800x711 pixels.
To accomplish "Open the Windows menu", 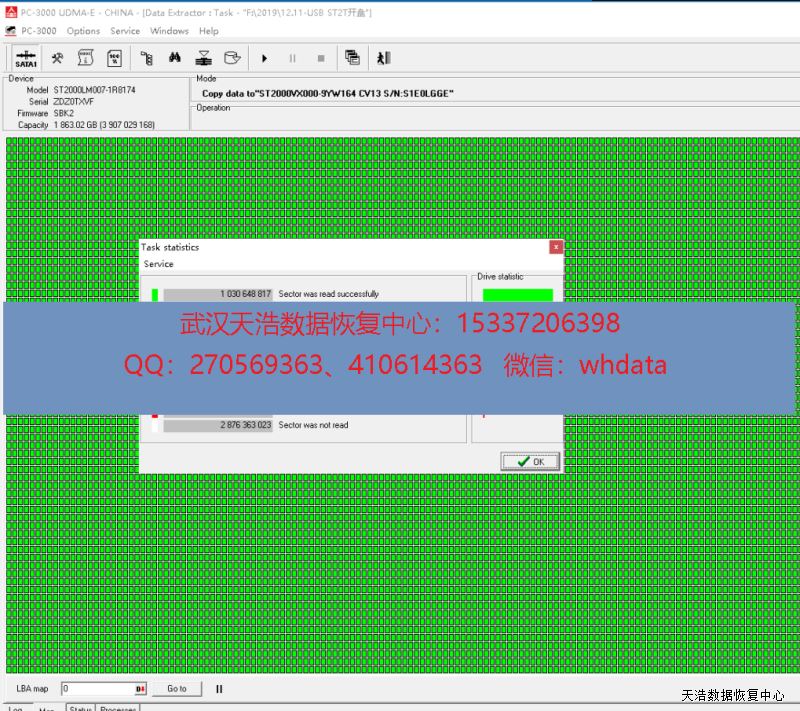I will 169,31.
